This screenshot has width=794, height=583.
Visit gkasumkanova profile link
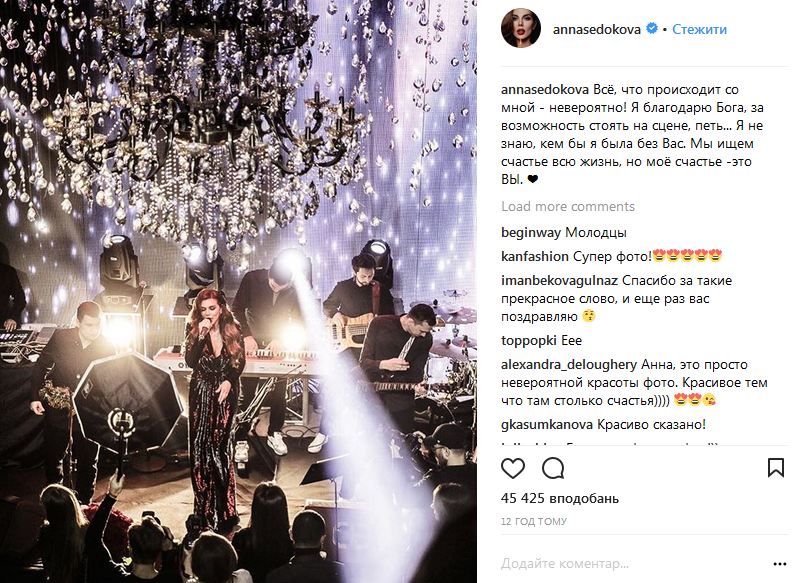click(x=546, y=424)
